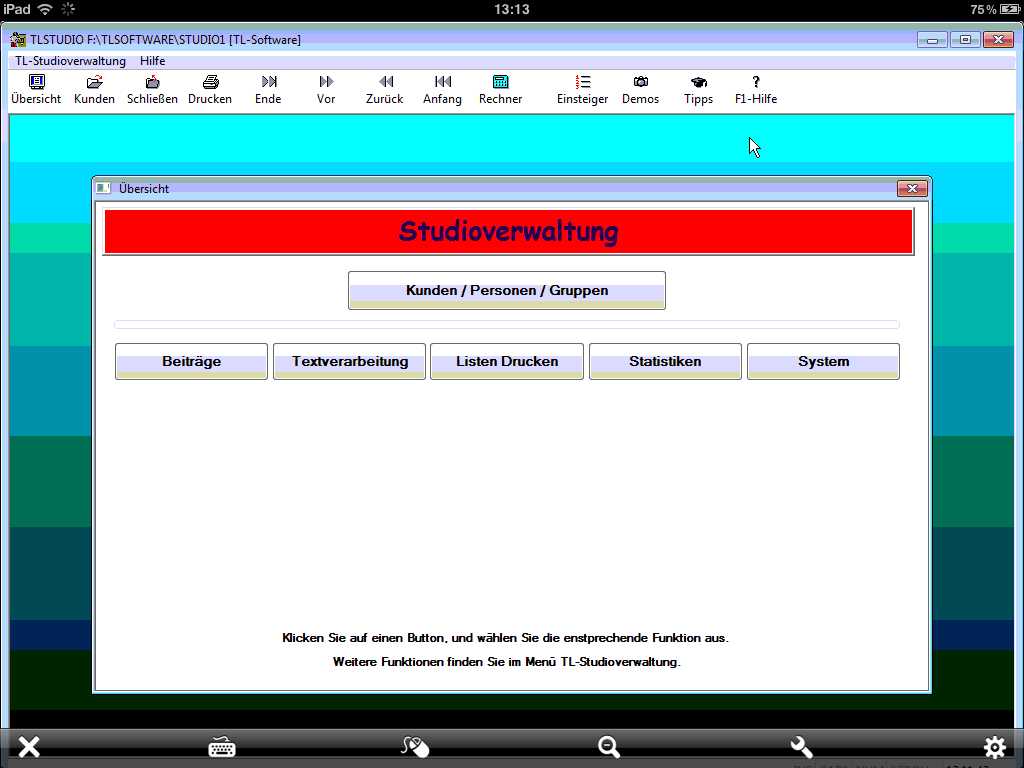Launch Demos from the toolbar
Screen dimensions: 1024x768
click(641, 83)
